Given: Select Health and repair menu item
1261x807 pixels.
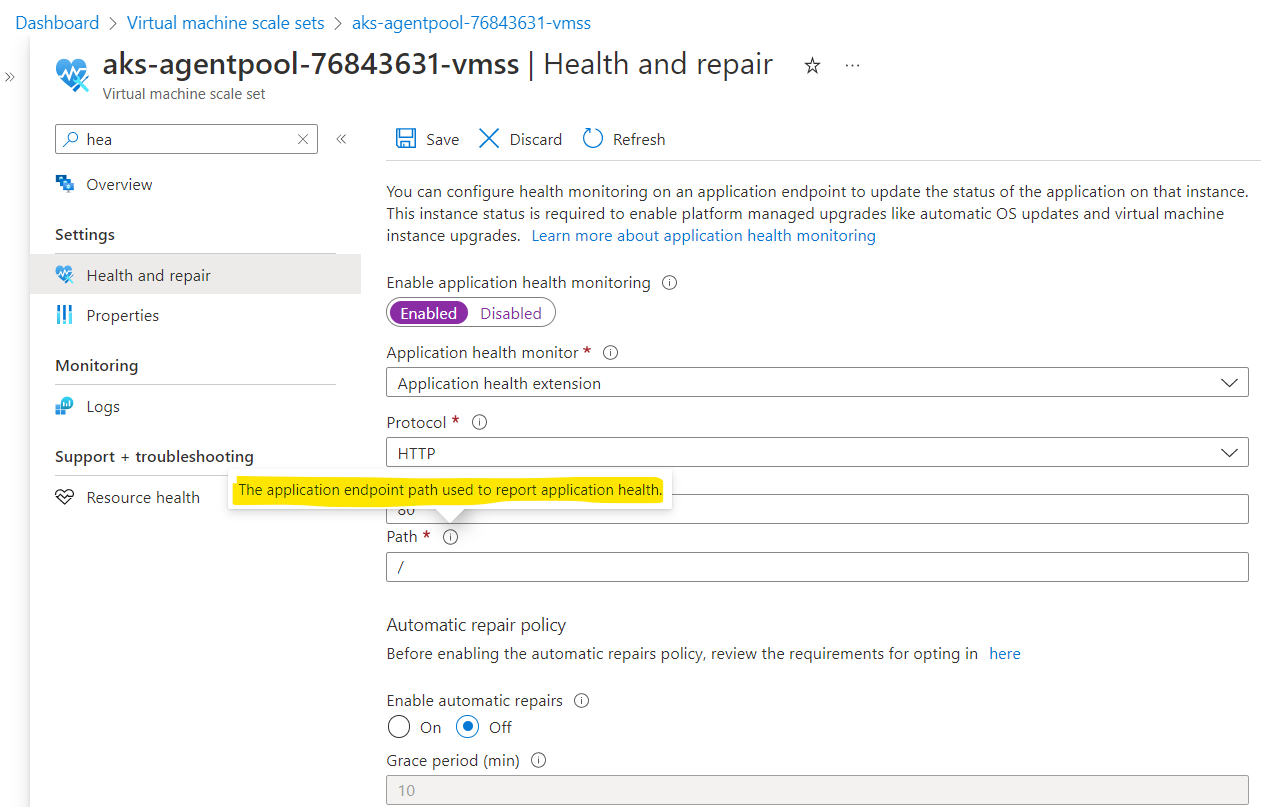Looking at the screenshot, I should click(195, 275).
